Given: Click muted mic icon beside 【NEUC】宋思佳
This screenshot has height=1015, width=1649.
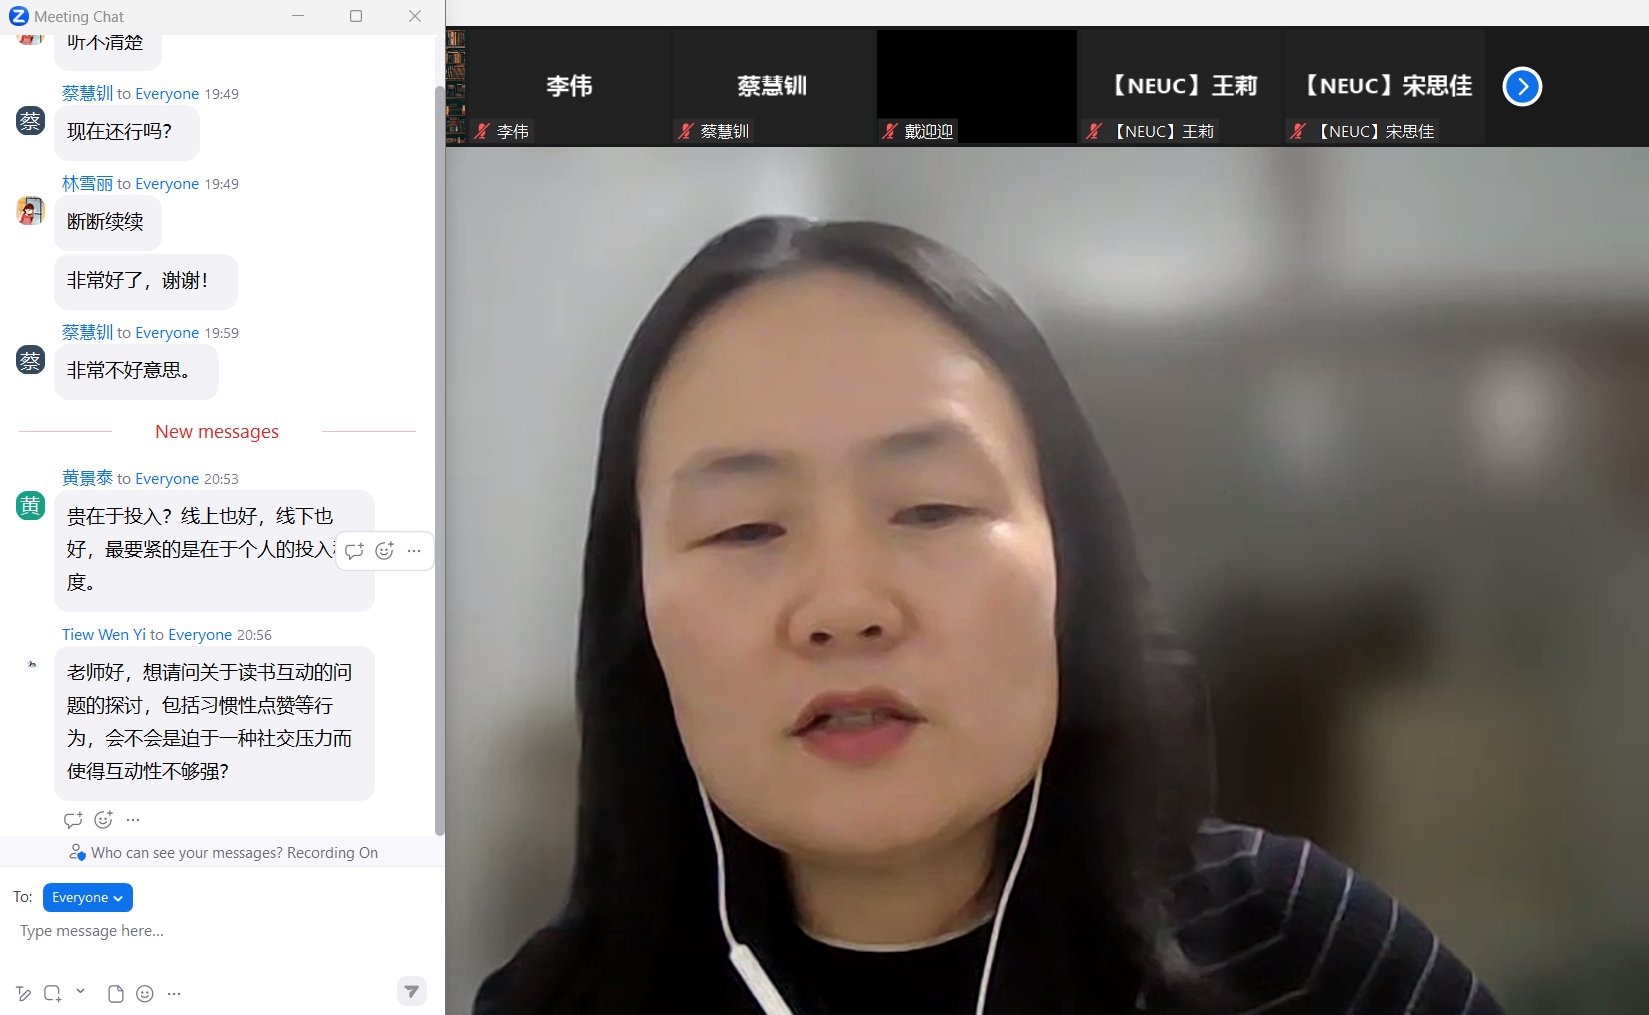Looking at the screenshot, I should coord(1298,131).
